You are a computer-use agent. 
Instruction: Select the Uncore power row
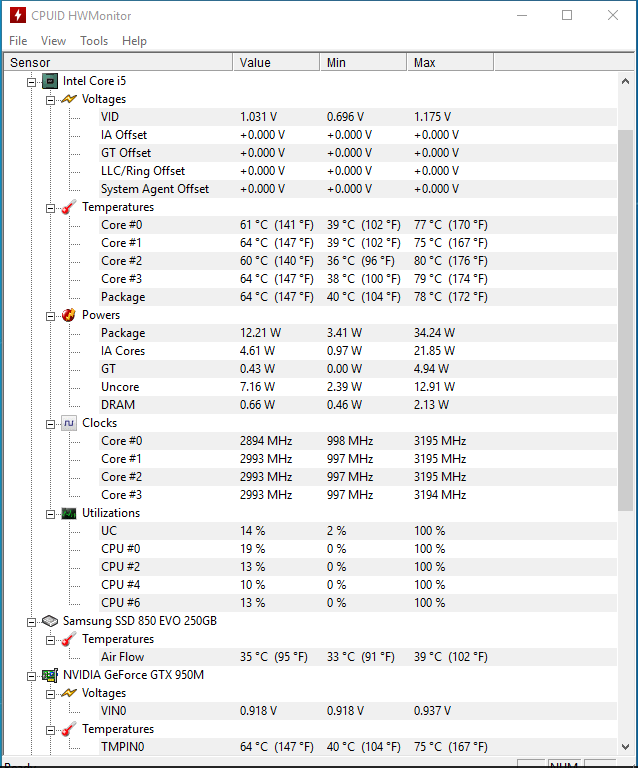(357, 387)
